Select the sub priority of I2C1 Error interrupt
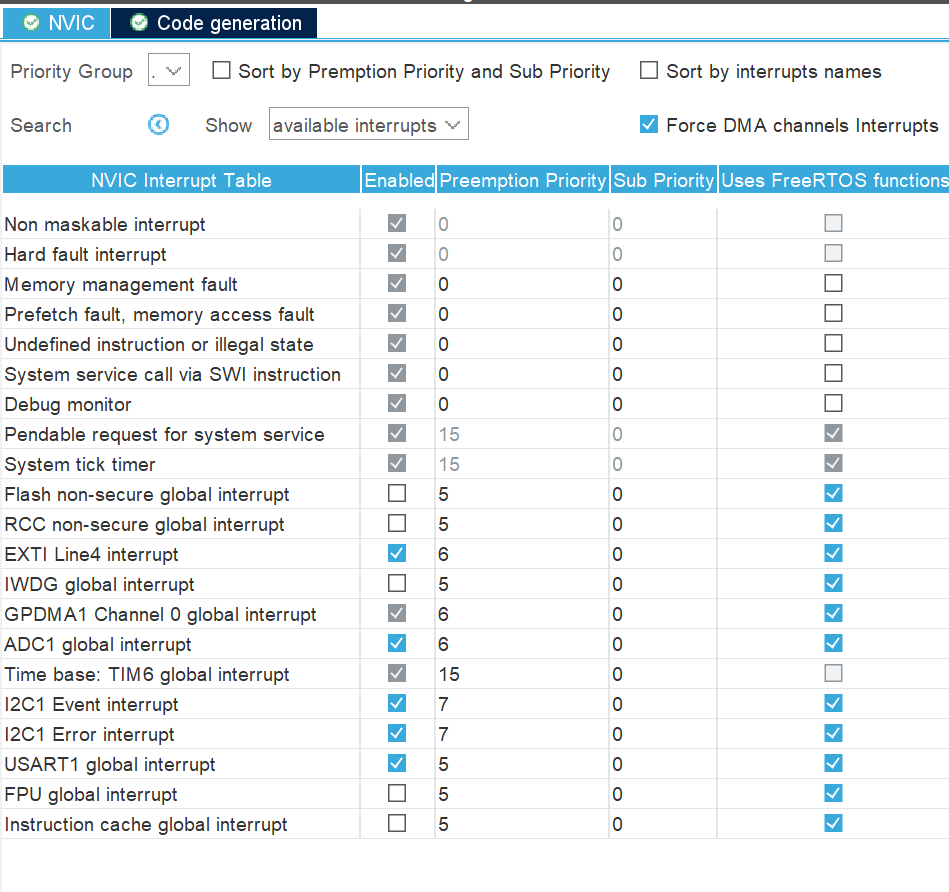949x892 pixels. pos(663,734)
